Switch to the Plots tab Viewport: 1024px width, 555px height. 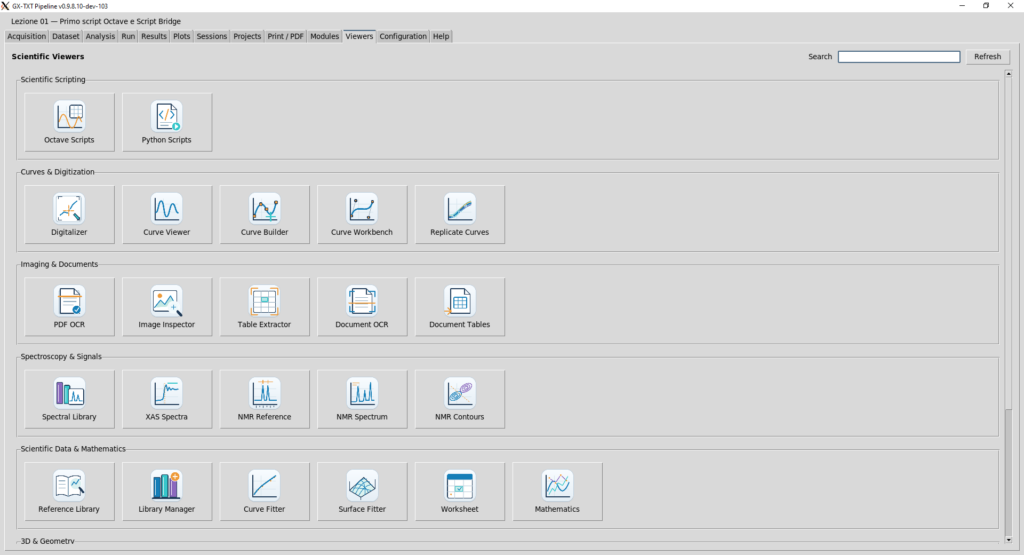[x=182, y=37]
